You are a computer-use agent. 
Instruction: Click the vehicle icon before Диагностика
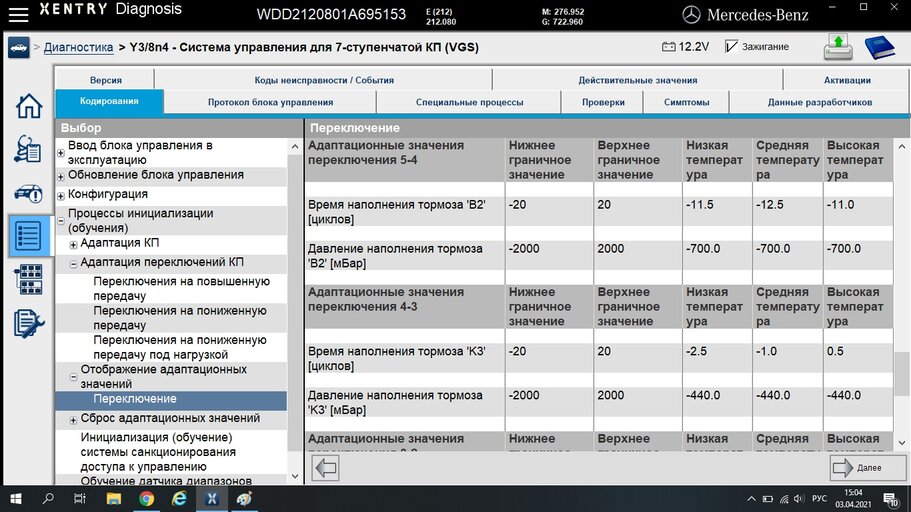(19, 48)
